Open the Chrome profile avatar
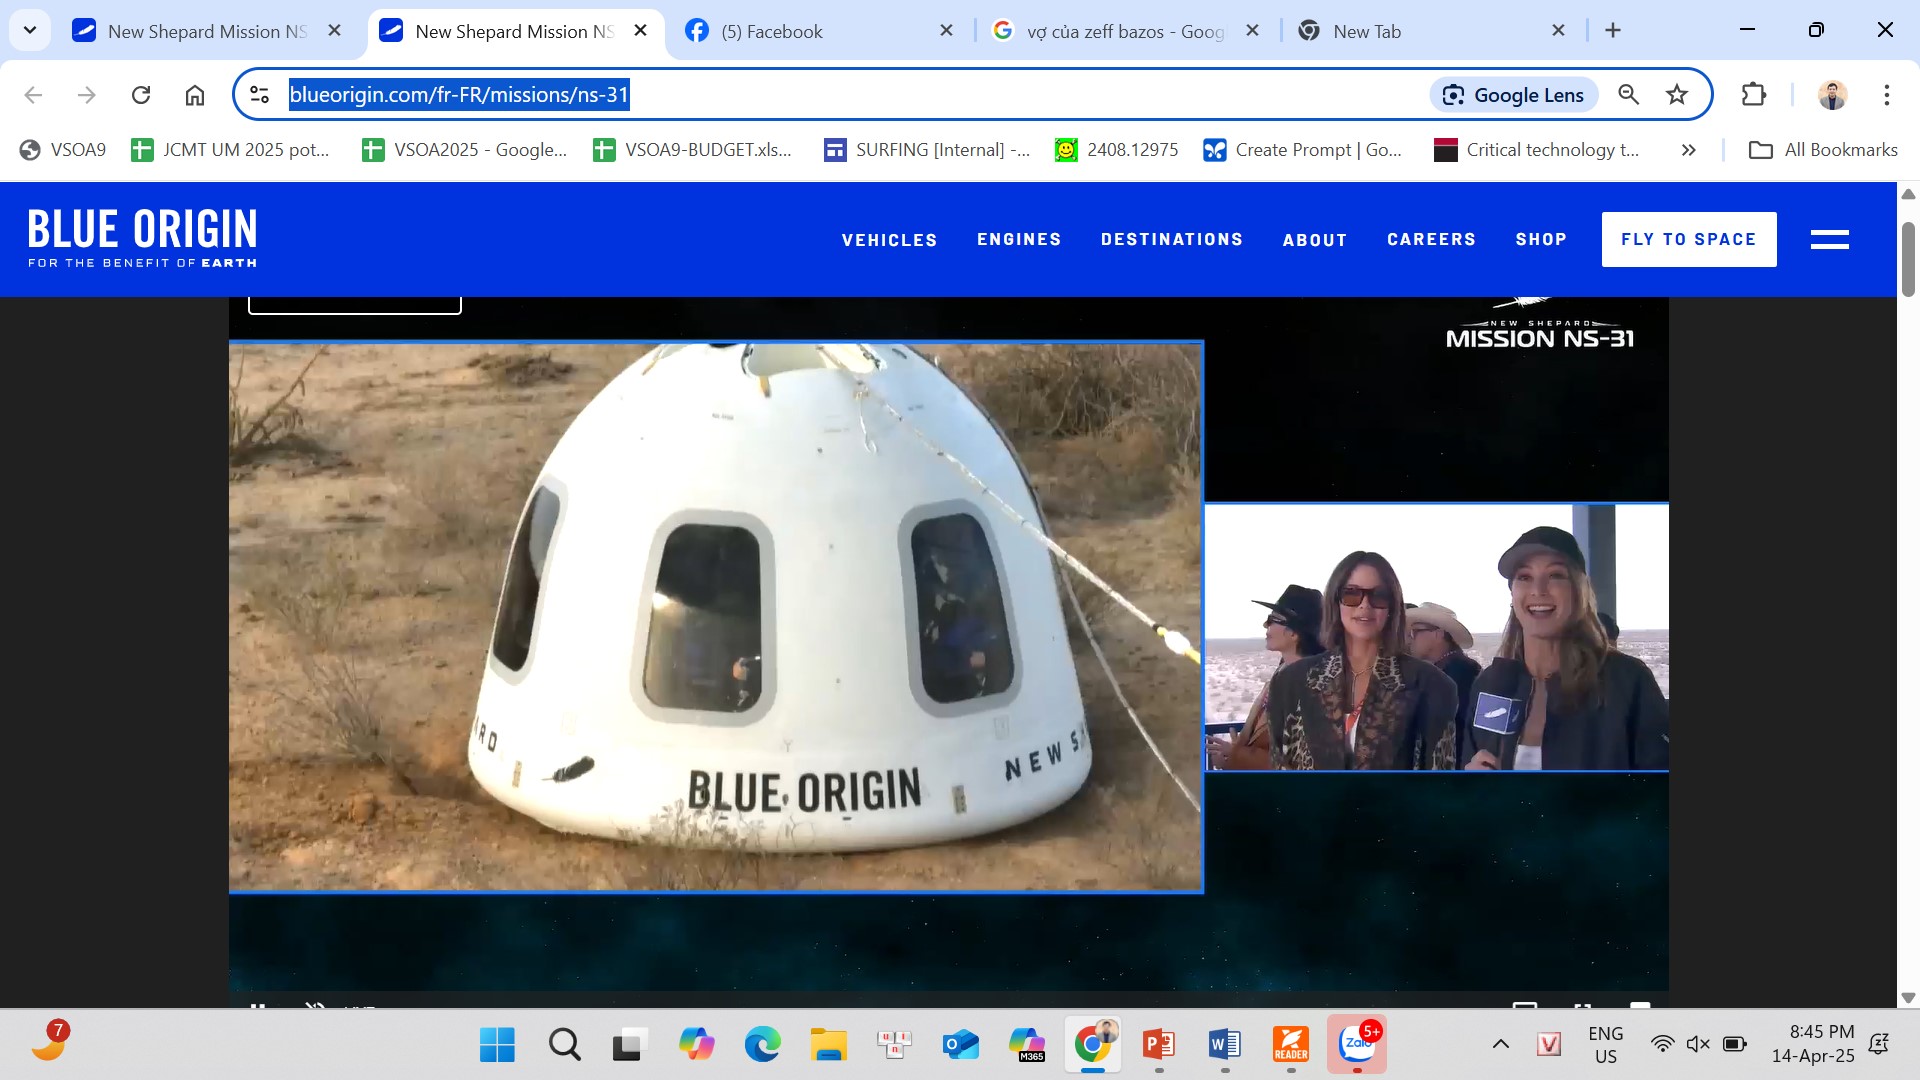 (x=1832, y=95)
